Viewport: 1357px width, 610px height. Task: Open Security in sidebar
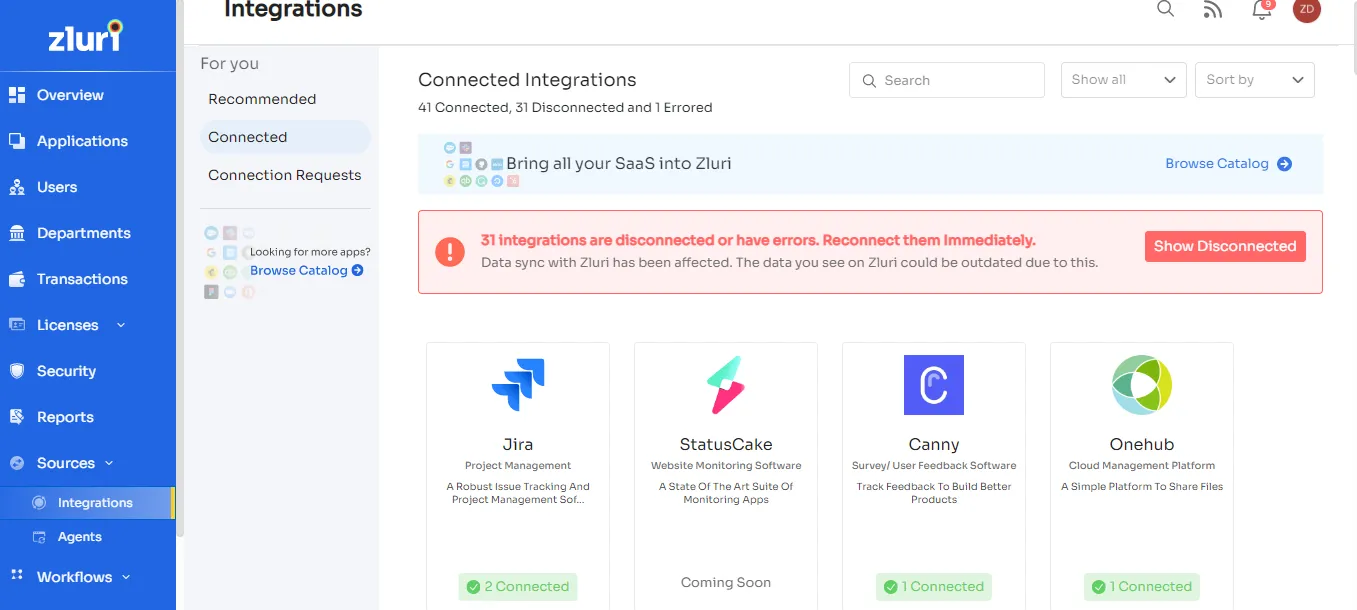66,371
